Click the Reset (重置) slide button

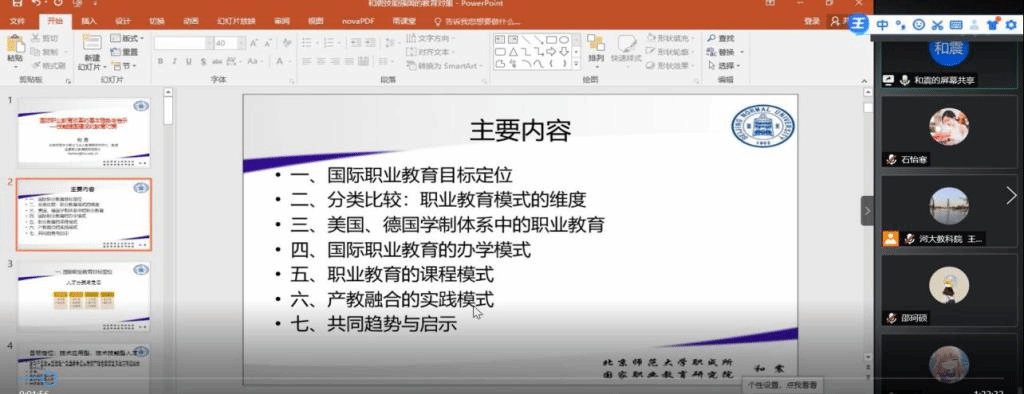click(x=125, y=52)
